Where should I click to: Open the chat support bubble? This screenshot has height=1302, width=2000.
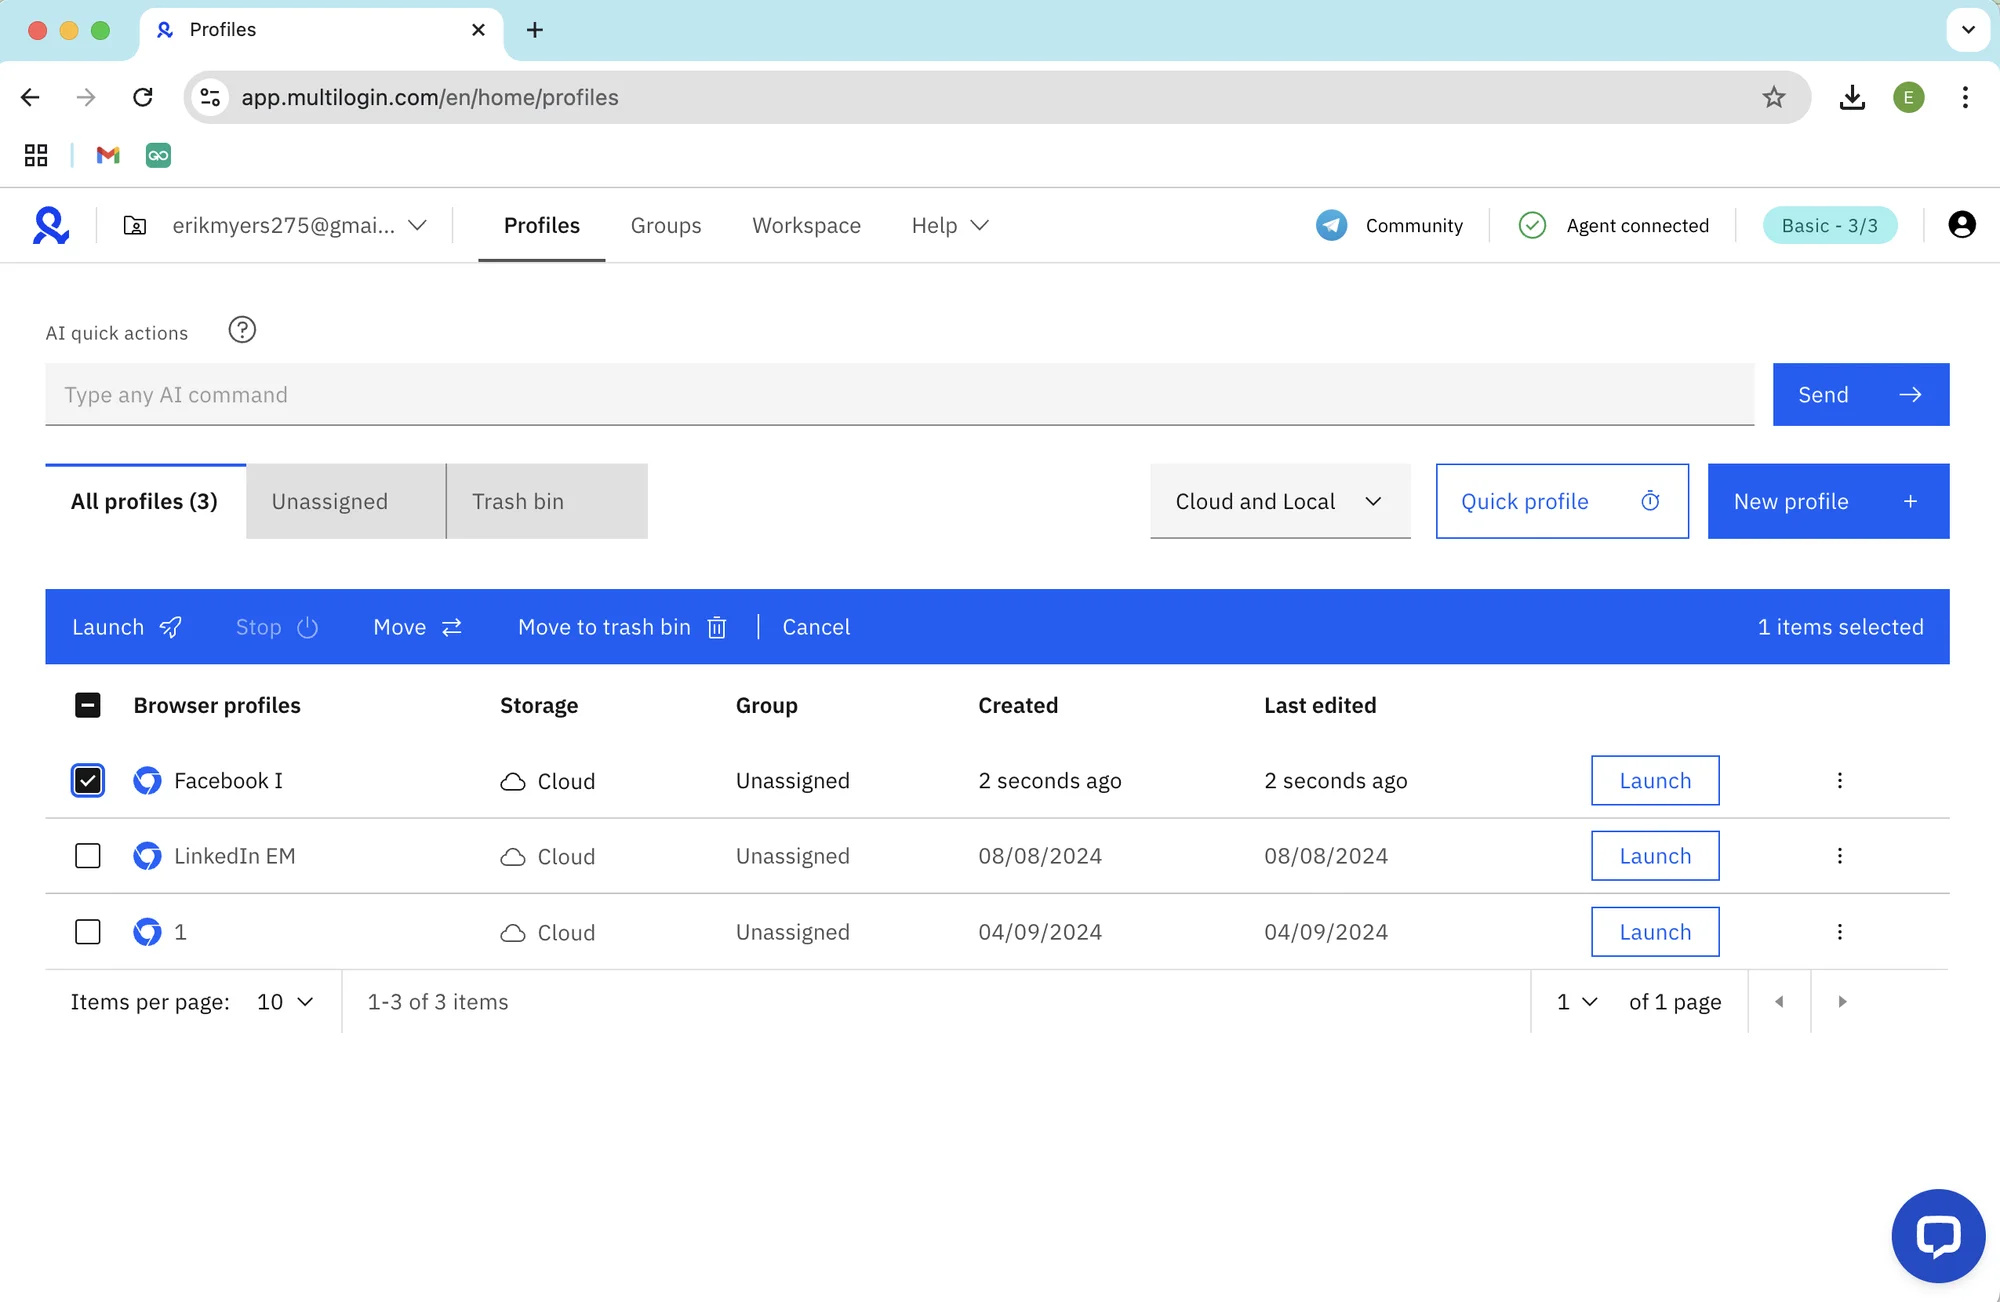(x=1937, y=1236)
